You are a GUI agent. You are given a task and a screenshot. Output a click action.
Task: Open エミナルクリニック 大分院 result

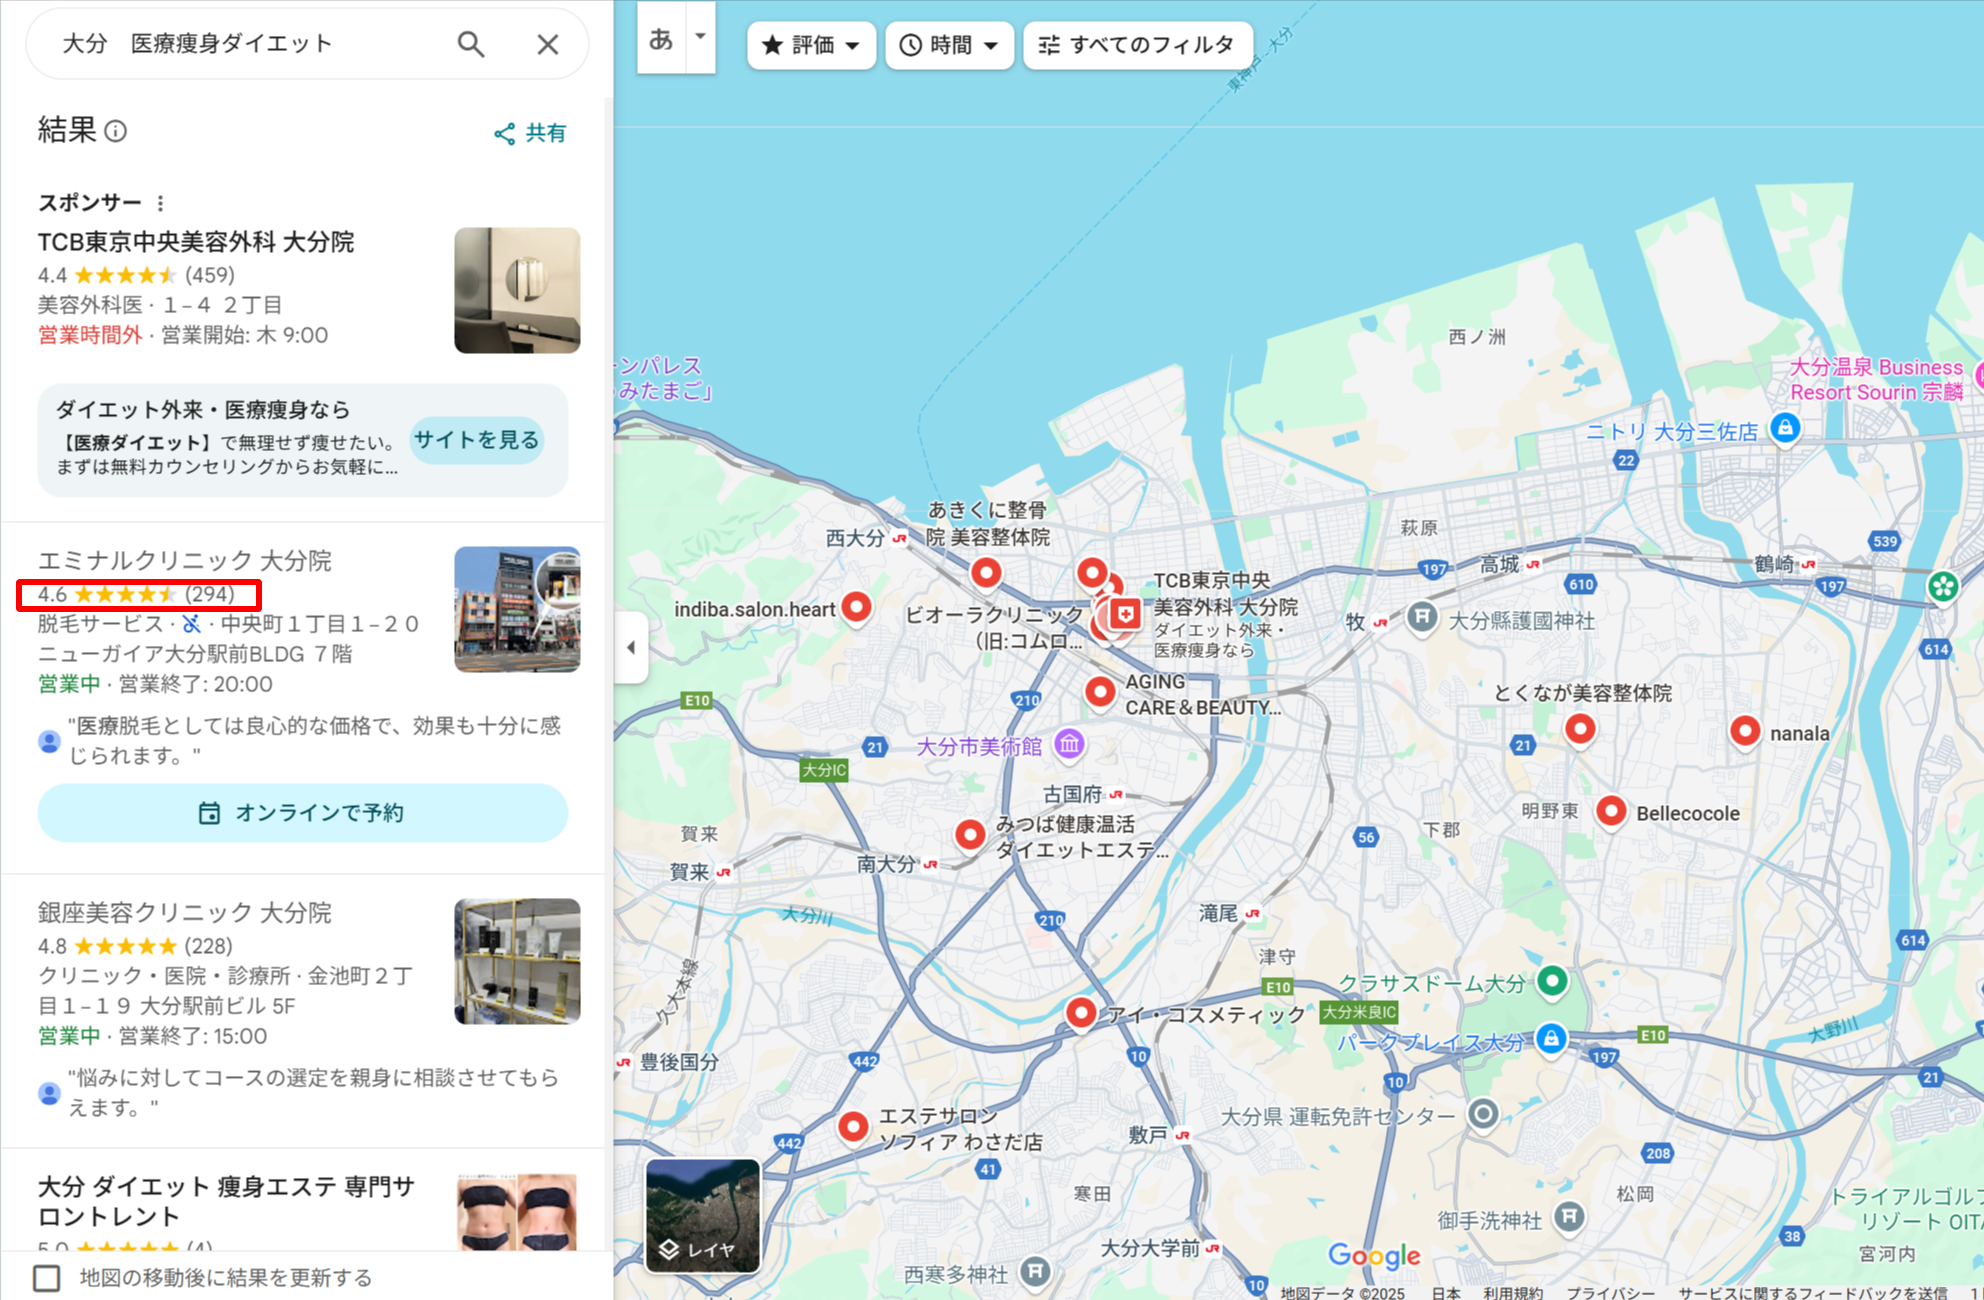click(185, 560)
